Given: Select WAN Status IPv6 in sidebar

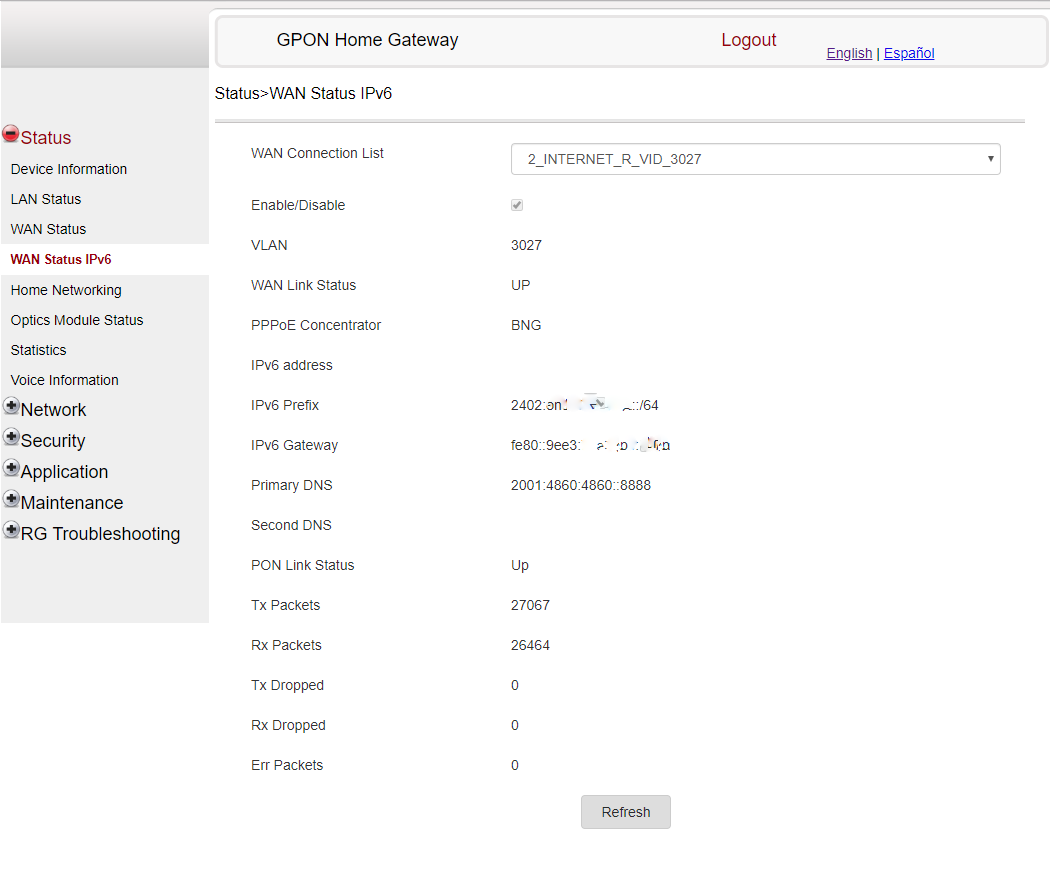Looking at the screenshot, I should tap(61, 259).
